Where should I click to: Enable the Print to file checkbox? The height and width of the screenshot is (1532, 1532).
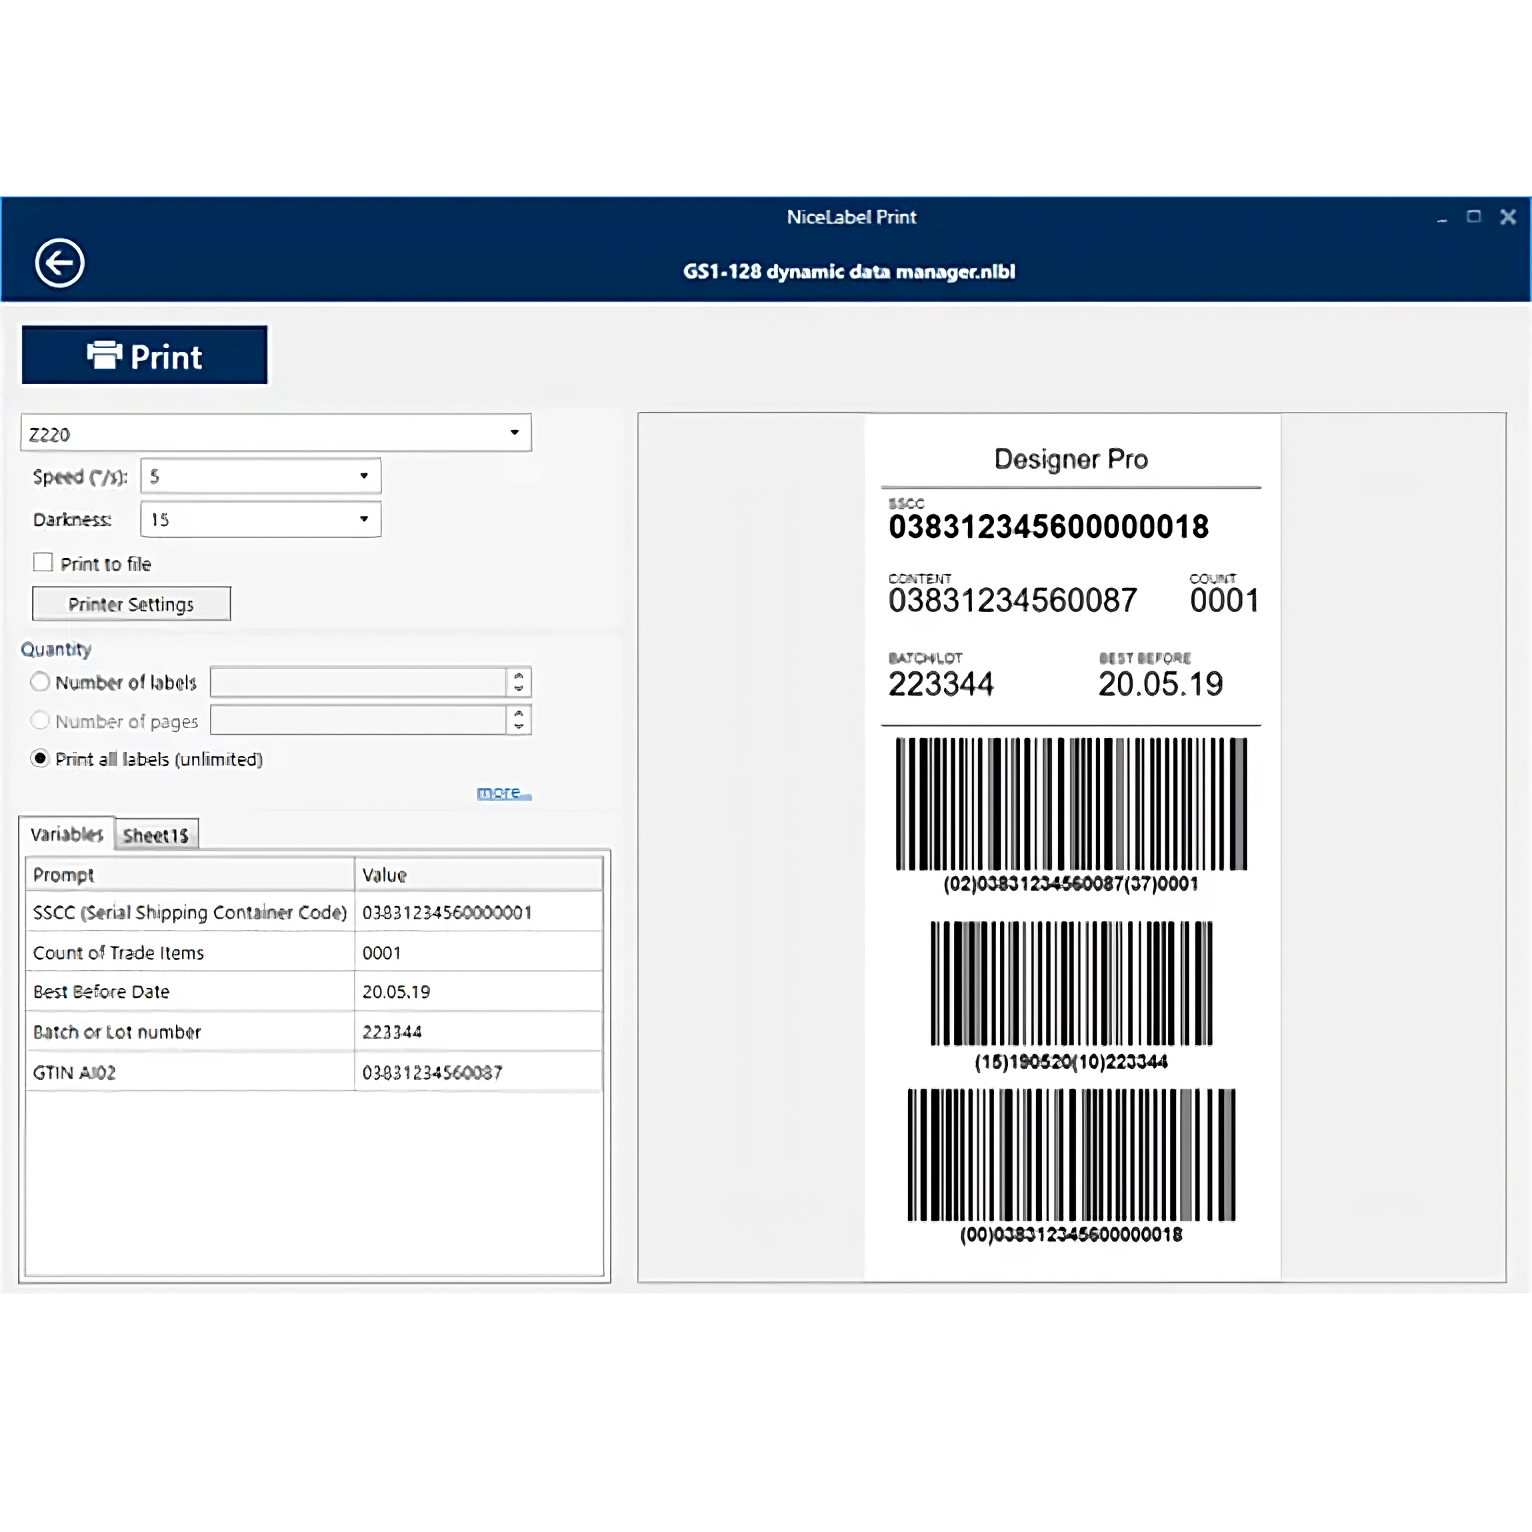(x=43, y=563)
